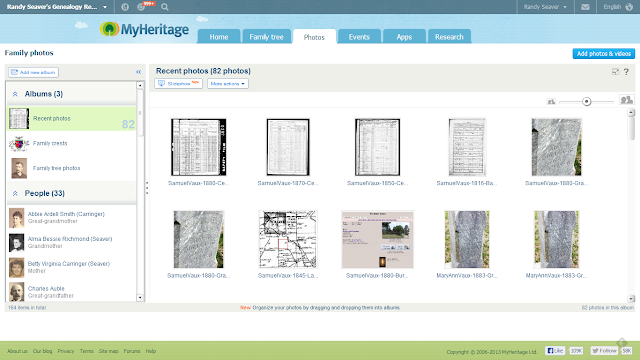Click the clock icon in top bar
The width and height of the screenshot is (640, 360).
coord(125,7)
